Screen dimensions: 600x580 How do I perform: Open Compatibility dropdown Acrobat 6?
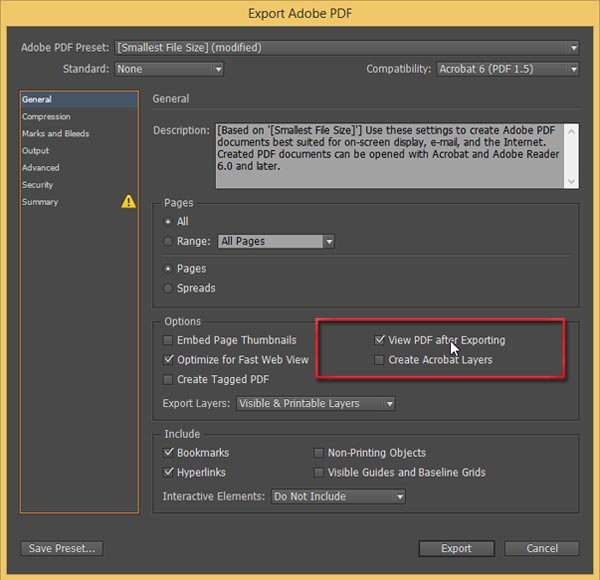pos(507,69)
